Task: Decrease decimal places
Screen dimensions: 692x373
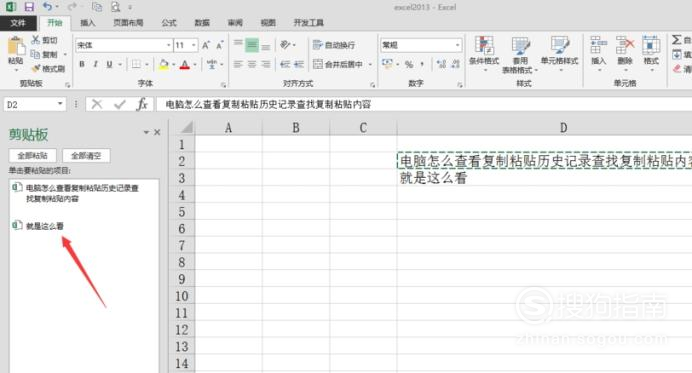Action: [455, 64]
